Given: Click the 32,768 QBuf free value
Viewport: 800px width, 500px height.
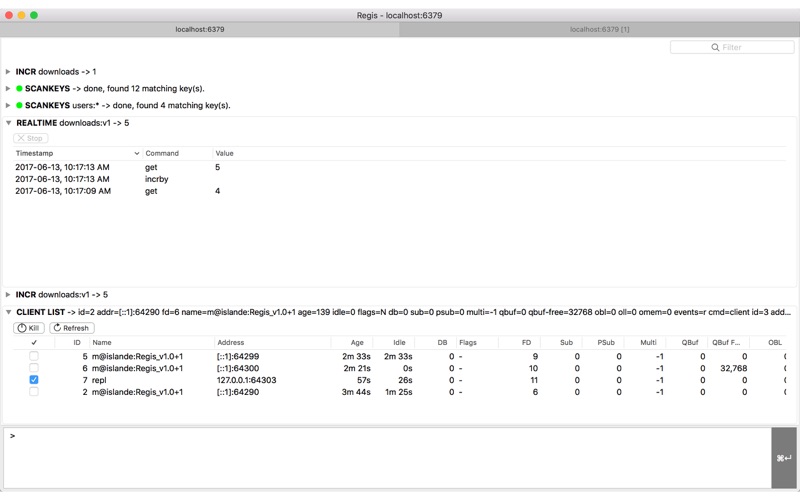Looking at the screenshot, I should (x=734, y=368).
